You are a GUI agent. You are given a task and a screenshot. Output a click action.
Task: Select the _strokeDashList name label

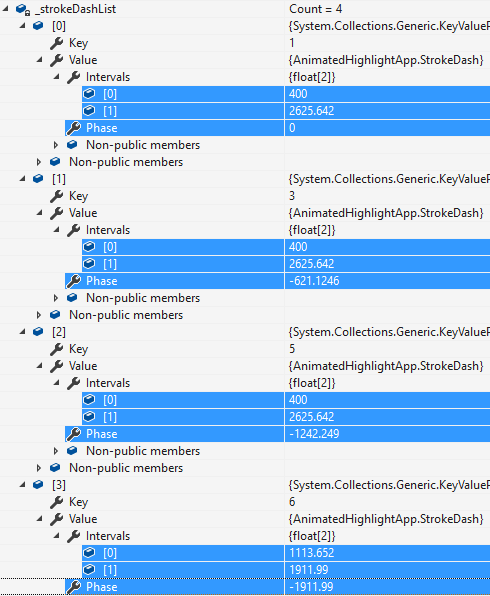tap(75, 9)
